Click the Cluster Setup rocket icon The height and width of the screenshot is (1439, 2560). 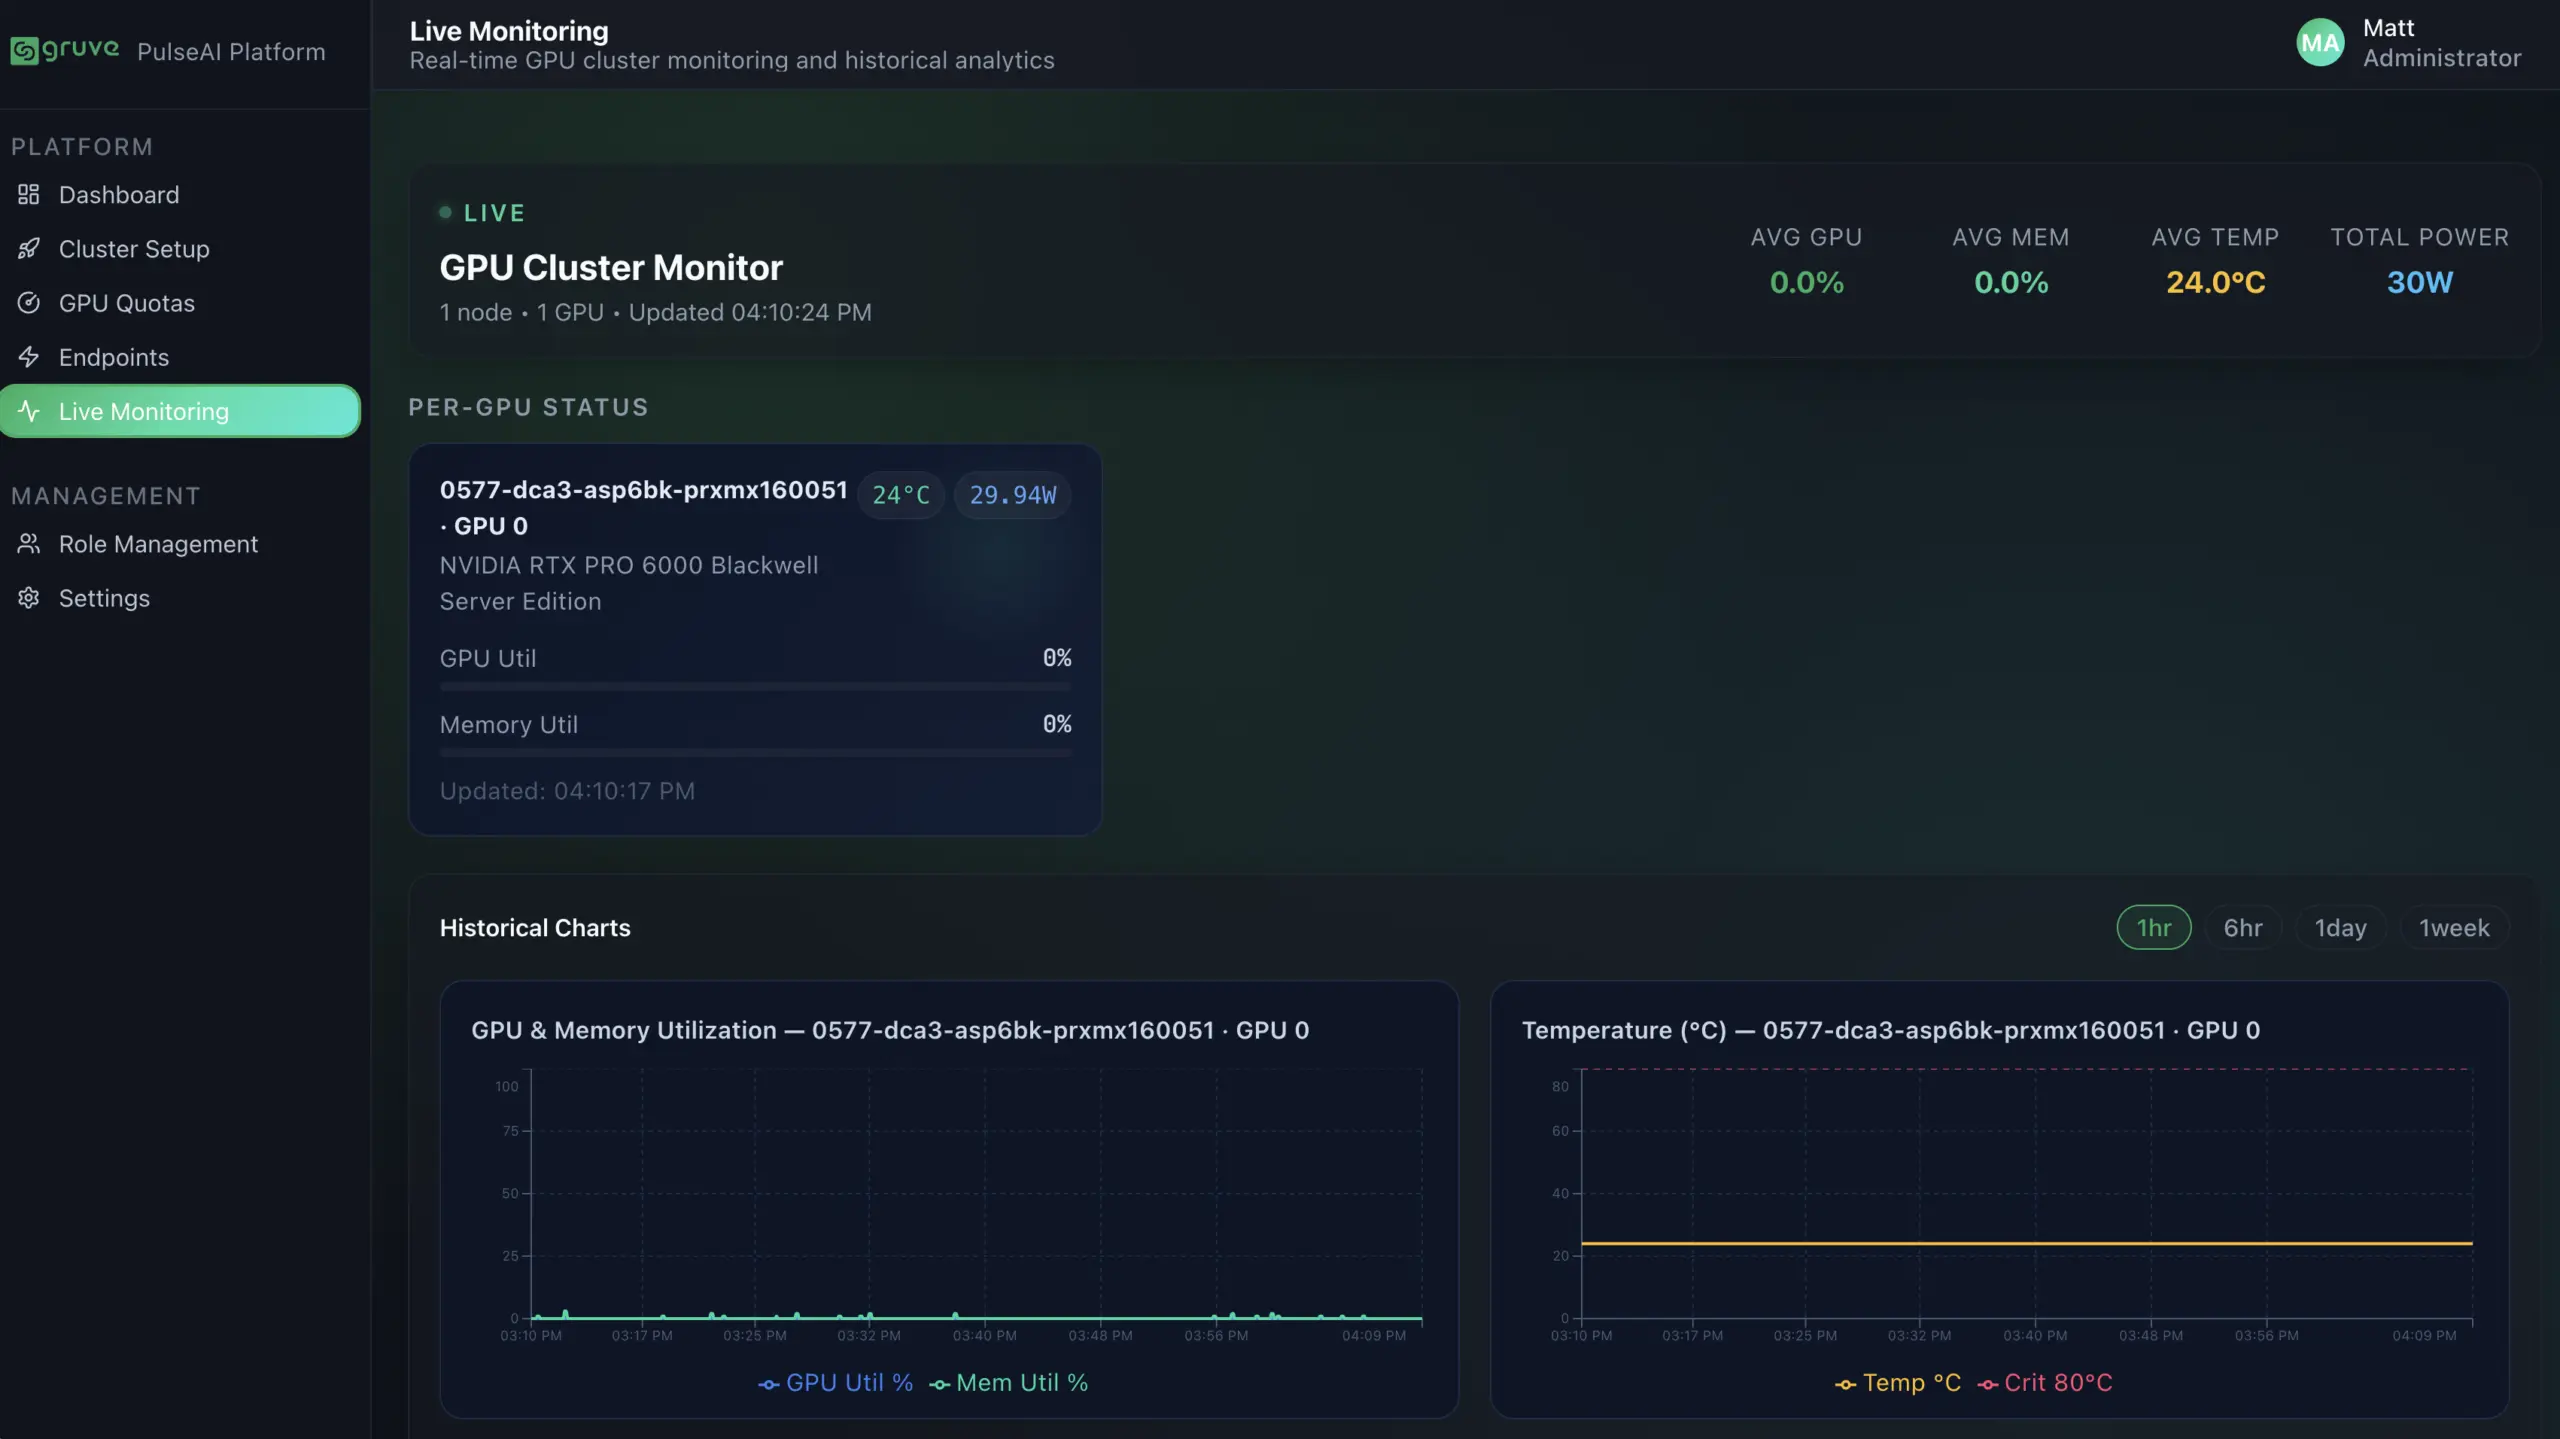[x=28, y=248]
